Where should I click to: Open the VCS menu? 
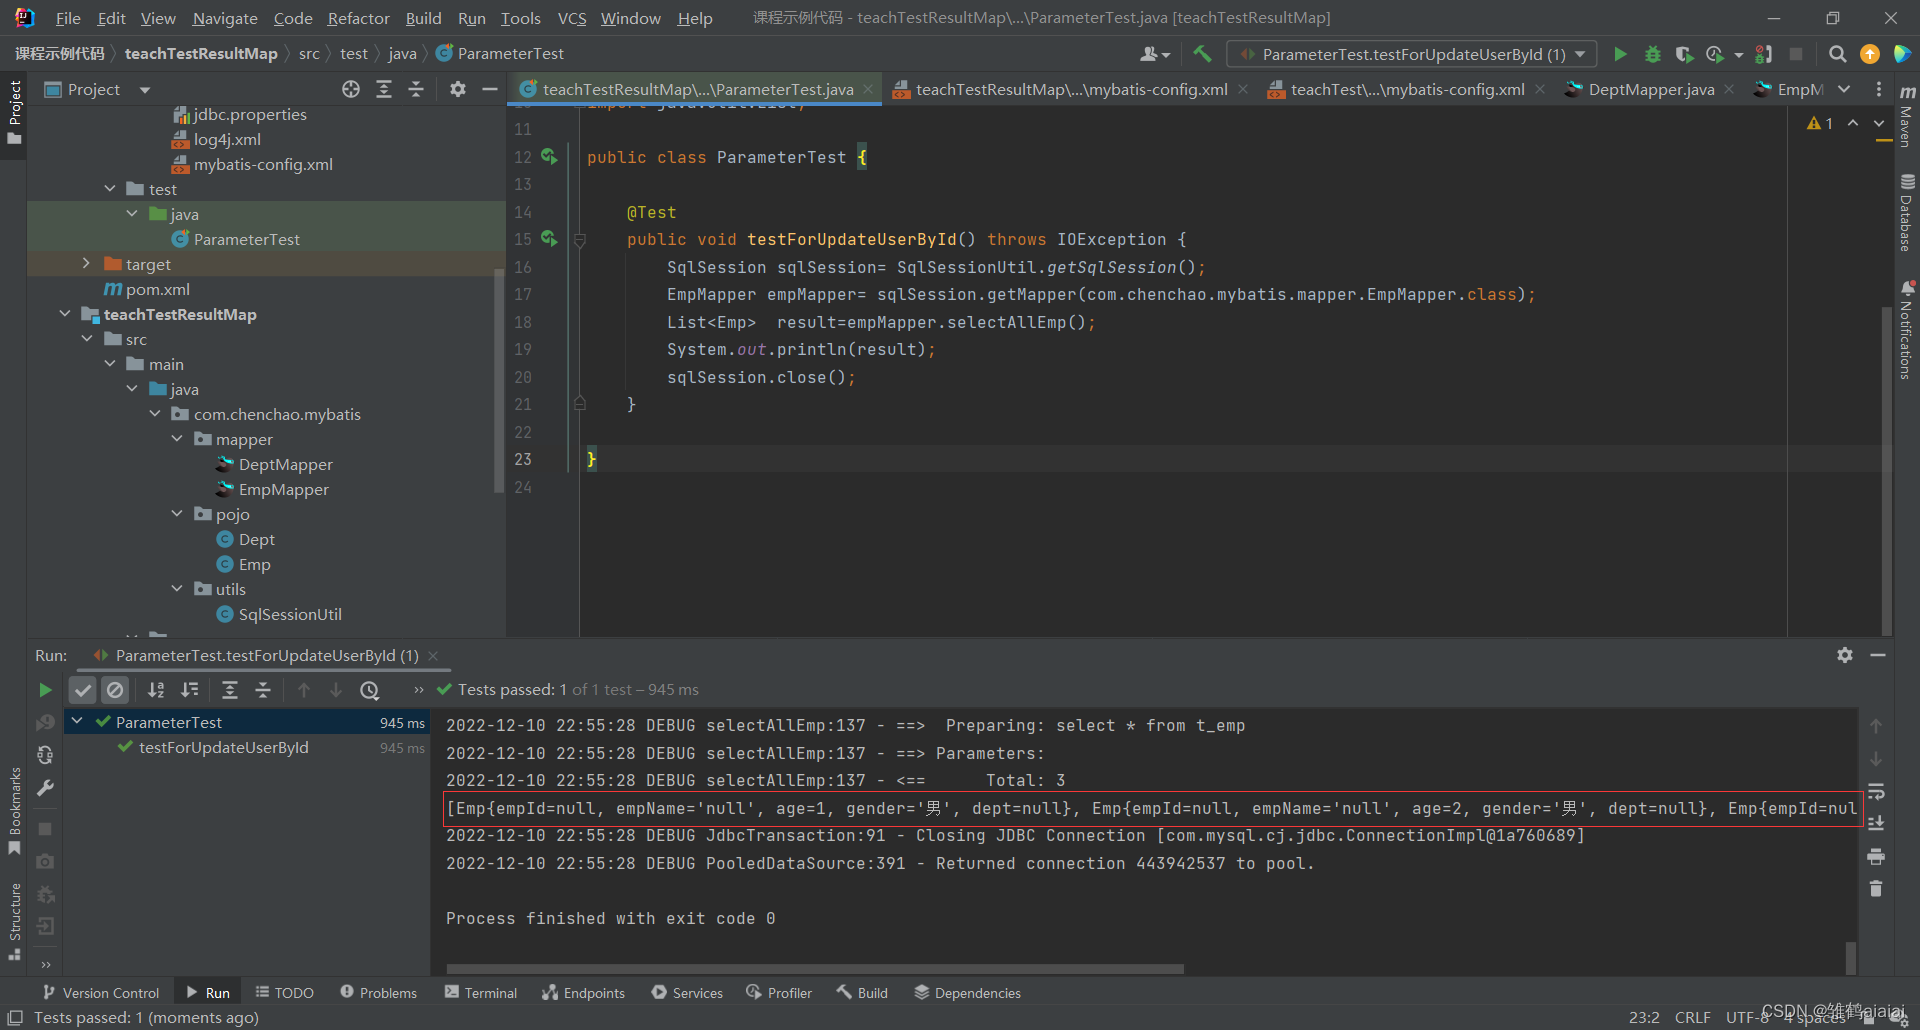(572, 18)
